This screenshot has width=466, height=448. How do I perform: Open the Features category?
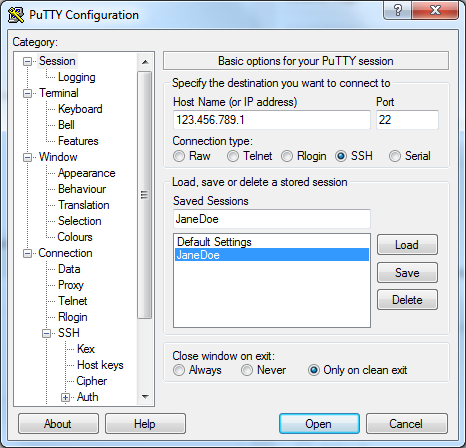coord(78,141)
